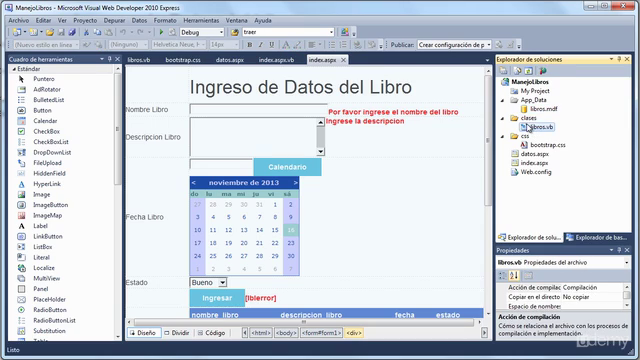This screenshot has height=360, width=640.
Task: Go to next month in calendar
Action: point(296,182)
